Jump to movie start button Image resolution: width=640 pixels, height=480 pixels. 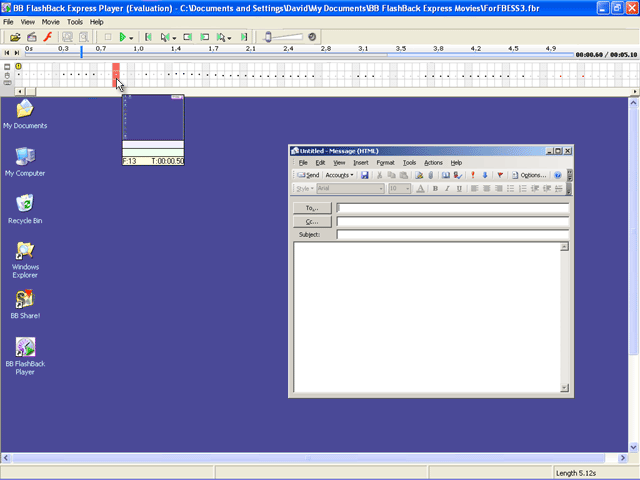[x=148, y=37]
